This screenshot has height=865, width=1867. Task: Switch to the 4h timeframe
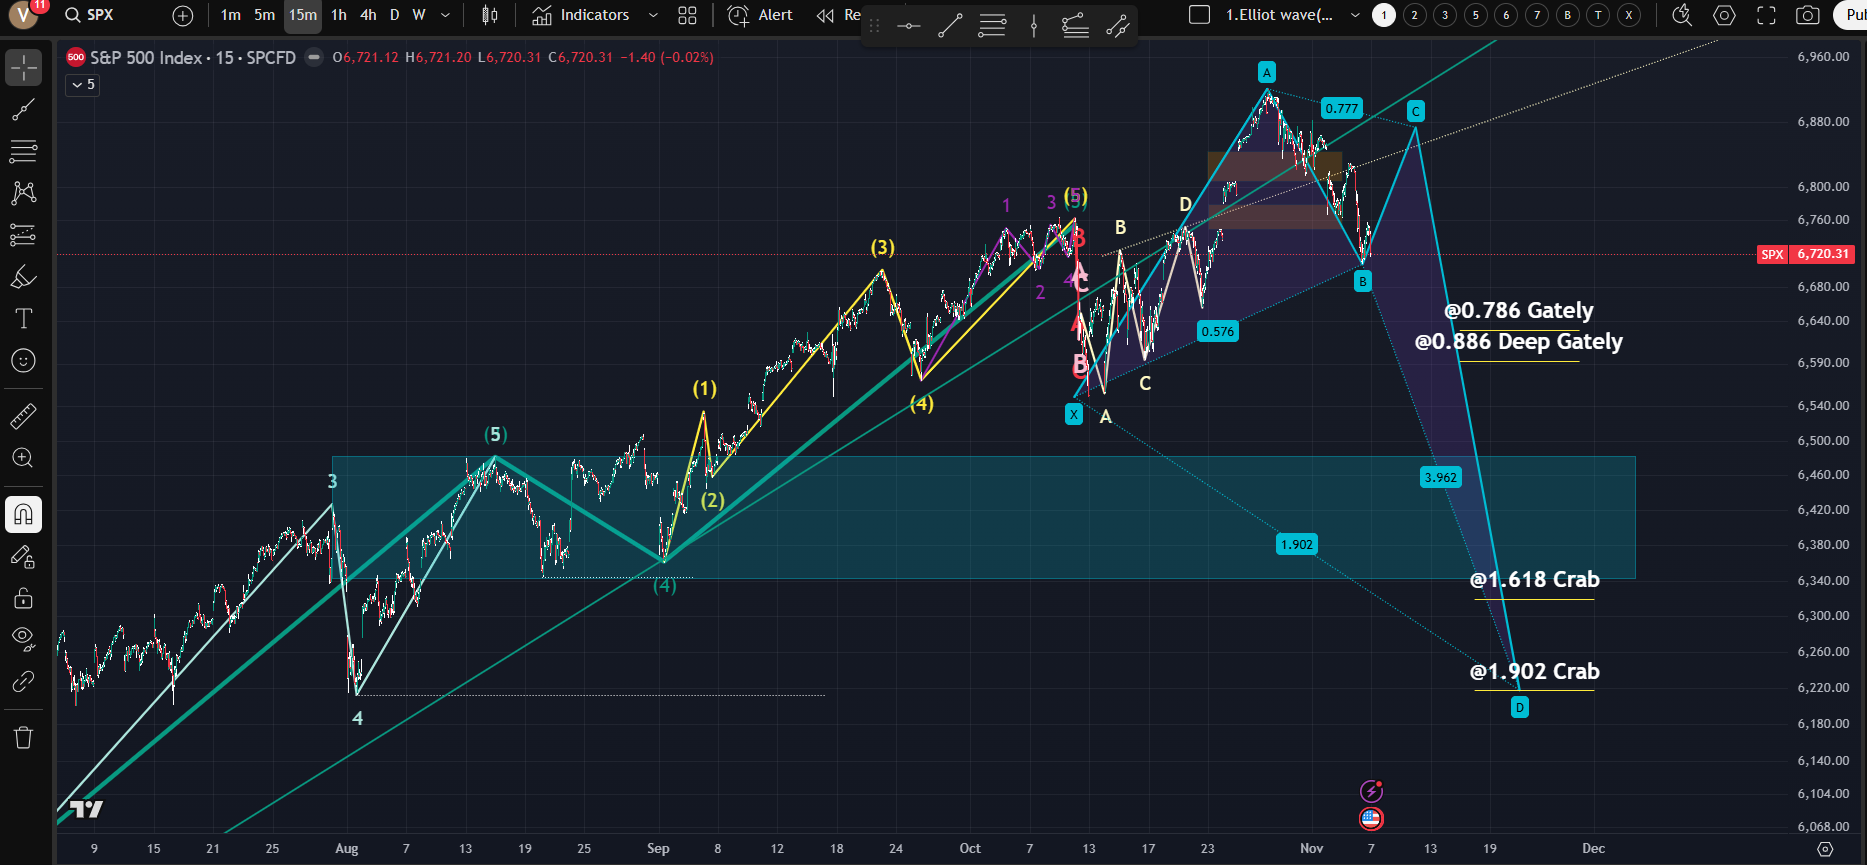(x=368, y=15)
